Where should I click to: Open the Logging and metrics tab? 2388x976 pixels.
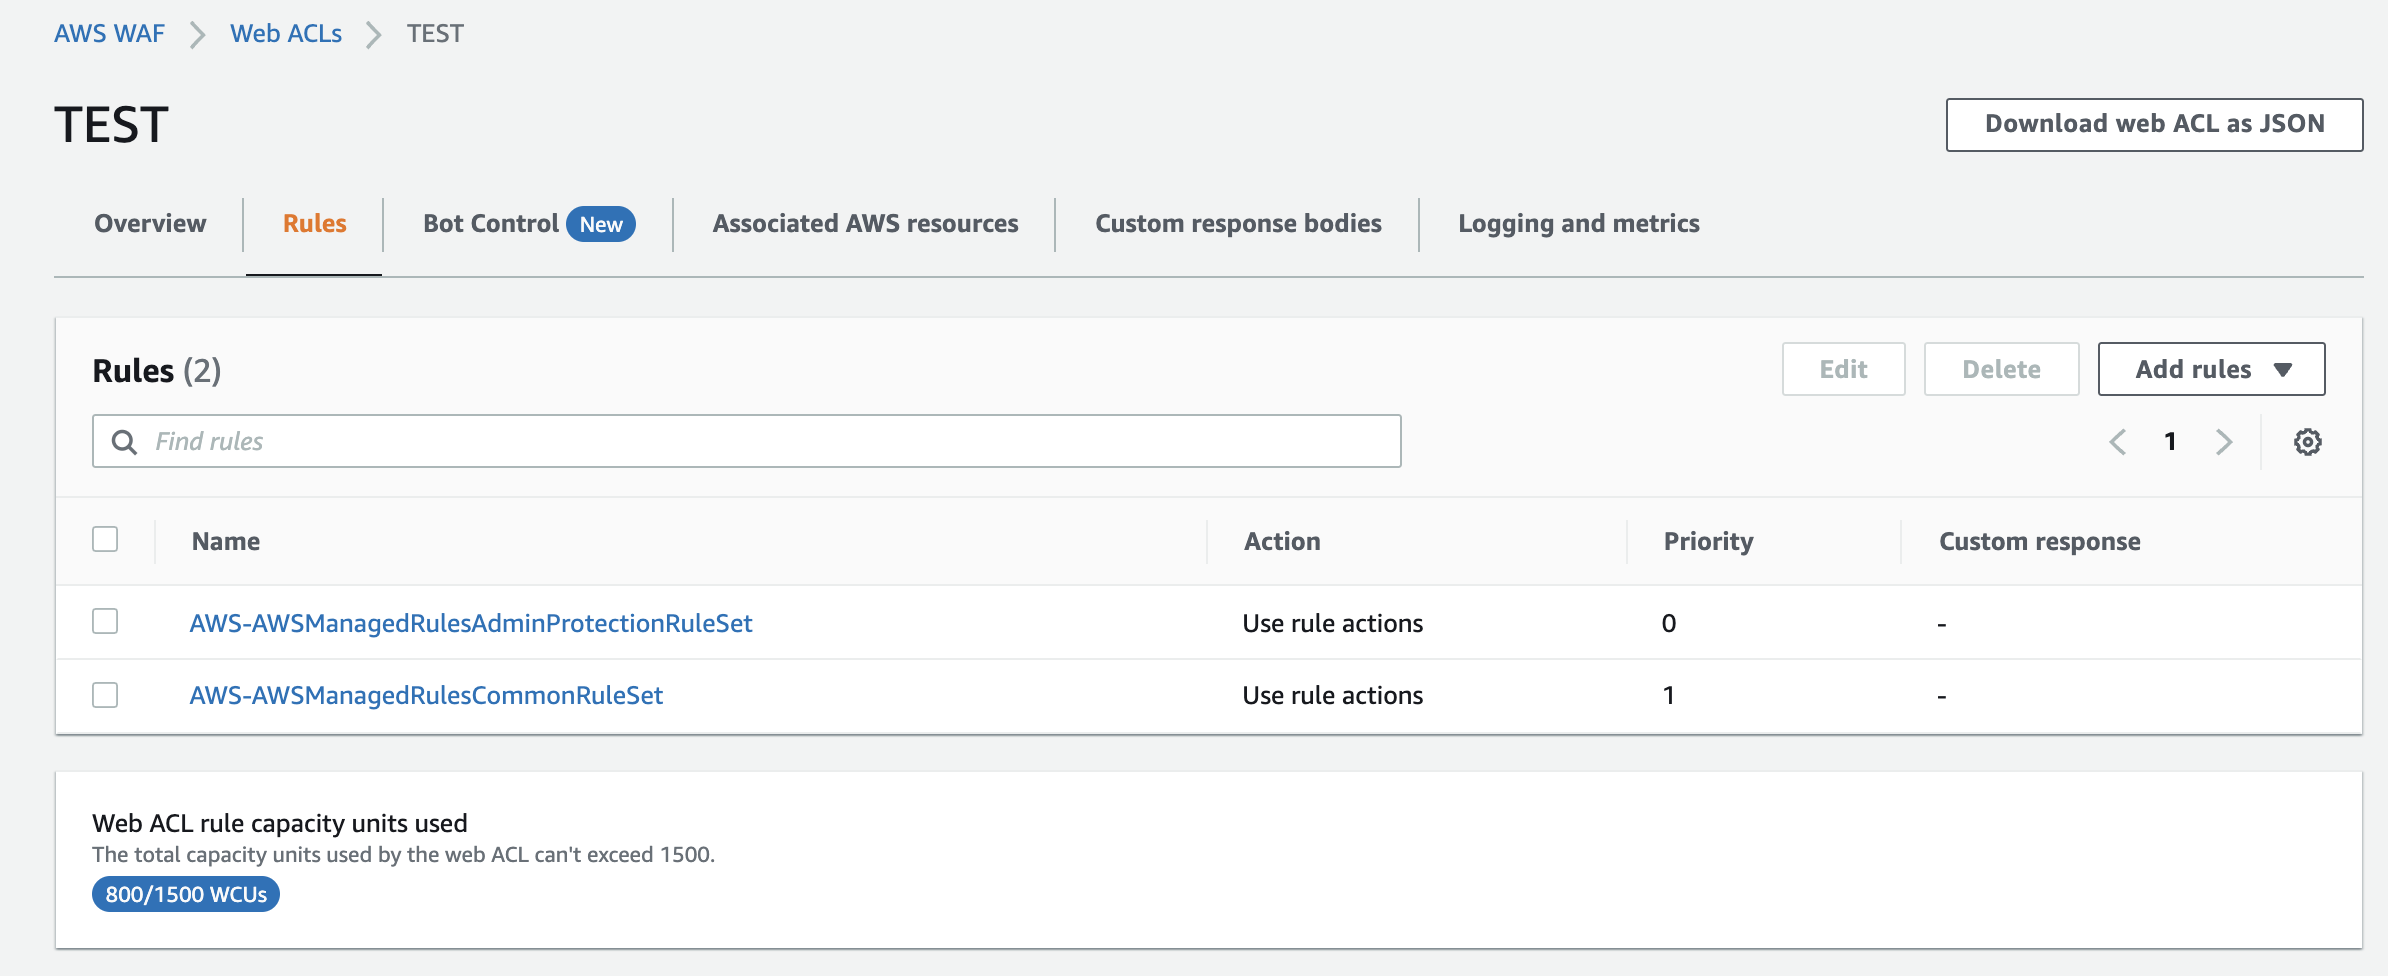pos(1578,223)
